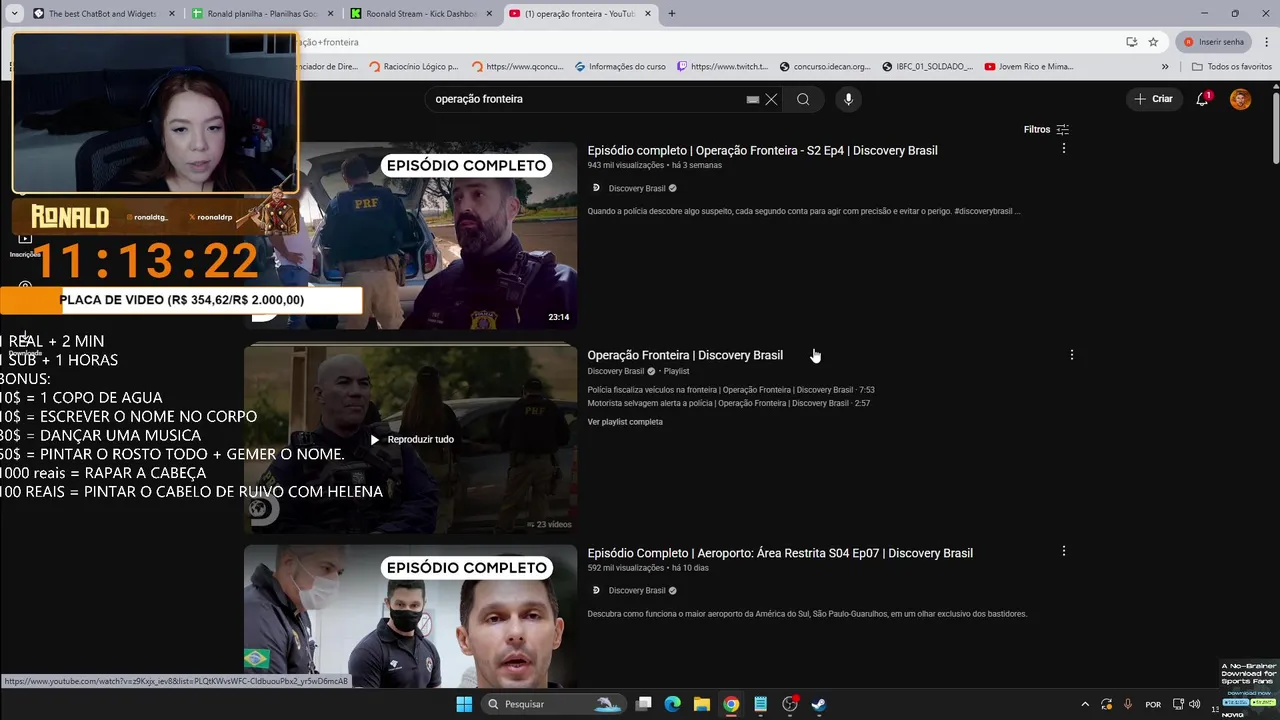Screen dimensions: 1280x720
Task: Open the concurso.idecan.org bookmark
Action: tap(826, 67)
